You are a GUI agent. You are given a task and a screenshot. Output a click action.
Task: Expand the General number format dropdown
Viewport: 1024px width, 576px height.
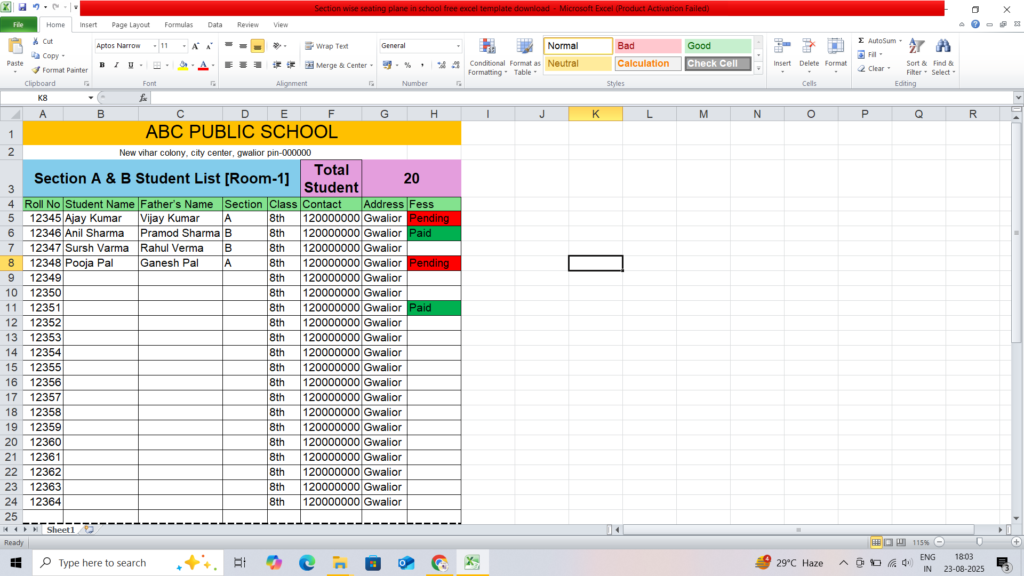458,46
